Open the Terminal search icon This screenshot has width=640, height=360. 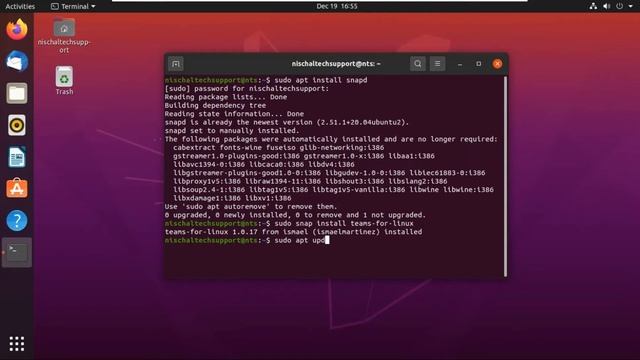click(418, 64)
